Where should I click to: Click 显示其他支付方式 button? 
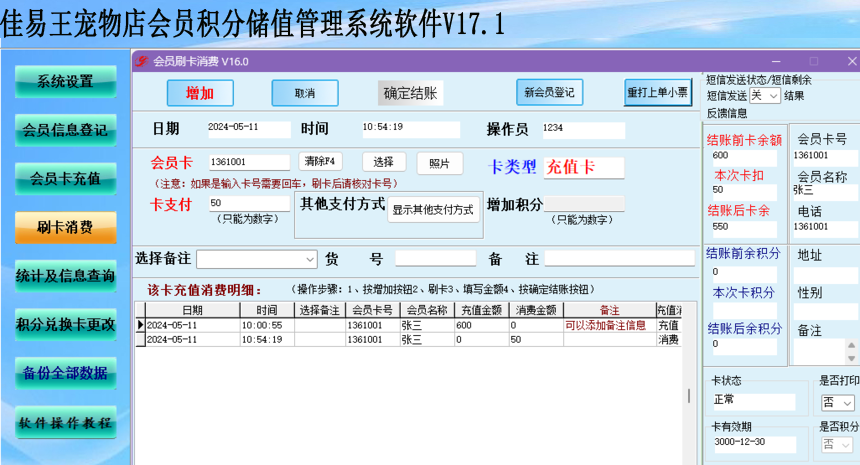tap(433, 209)
